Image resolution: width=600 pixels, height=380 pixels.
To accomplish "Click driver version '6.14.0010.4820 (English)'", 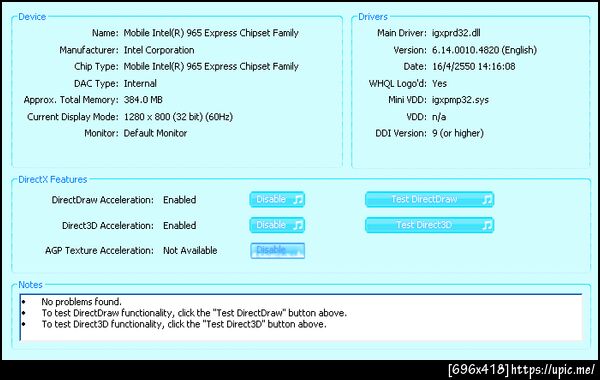I will point(484,50).
